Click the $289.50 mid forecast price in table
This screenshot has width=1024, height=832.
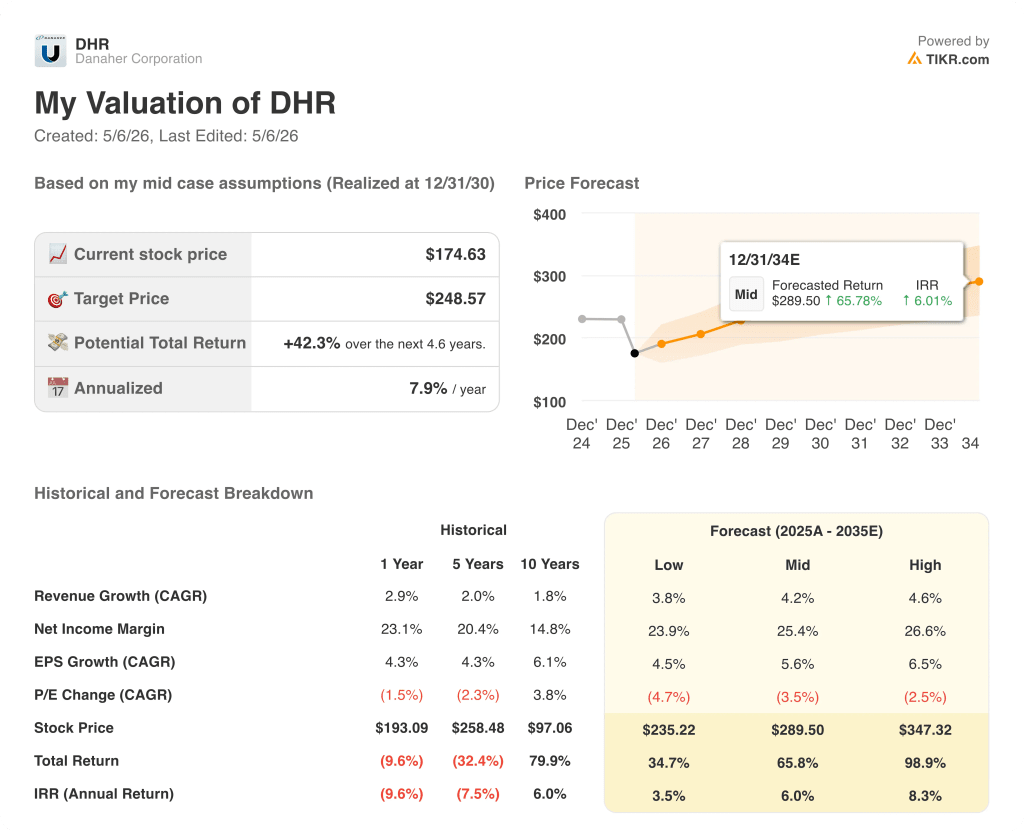(797, 730)
